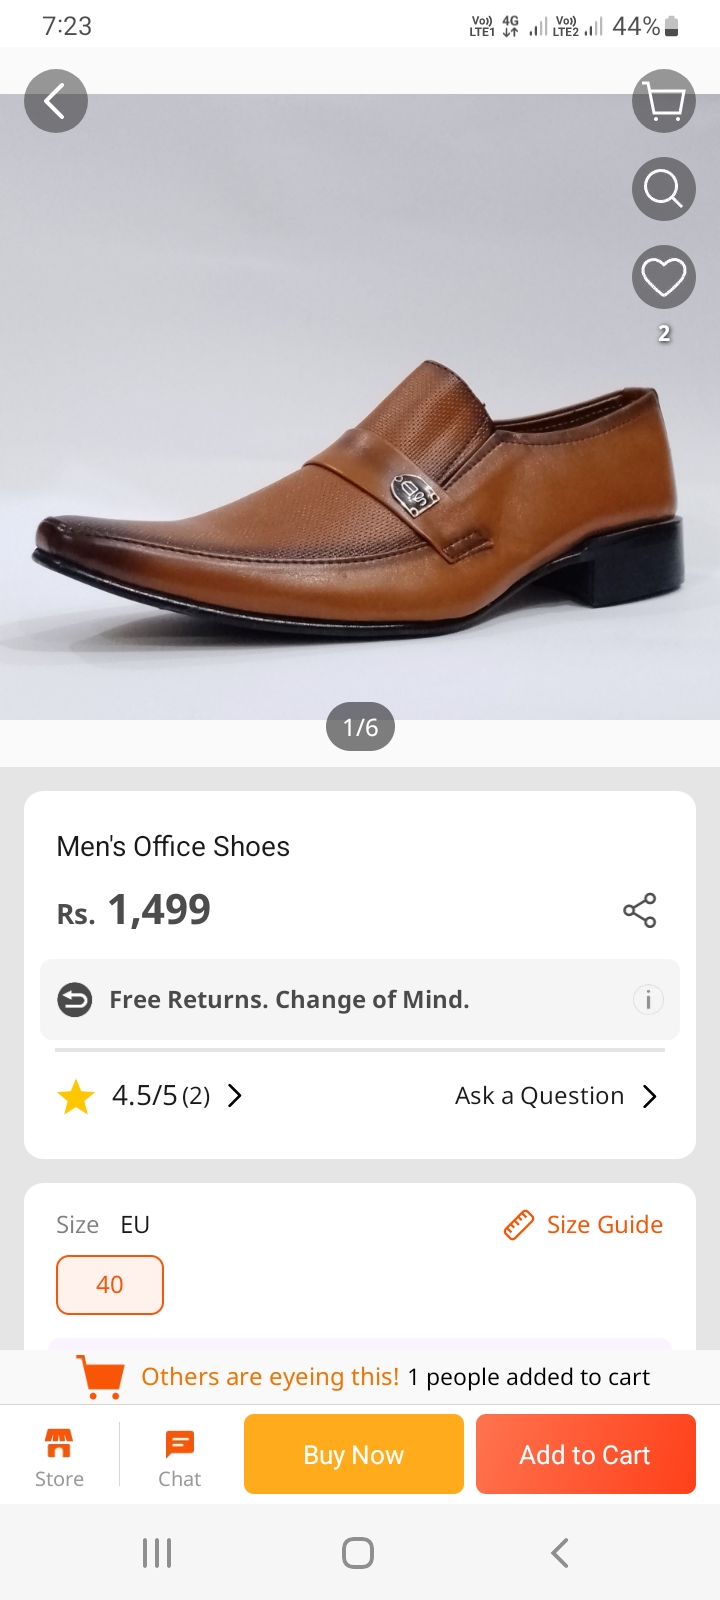
Task: Open the Store icon
Action: click(x=59, y=1457)
